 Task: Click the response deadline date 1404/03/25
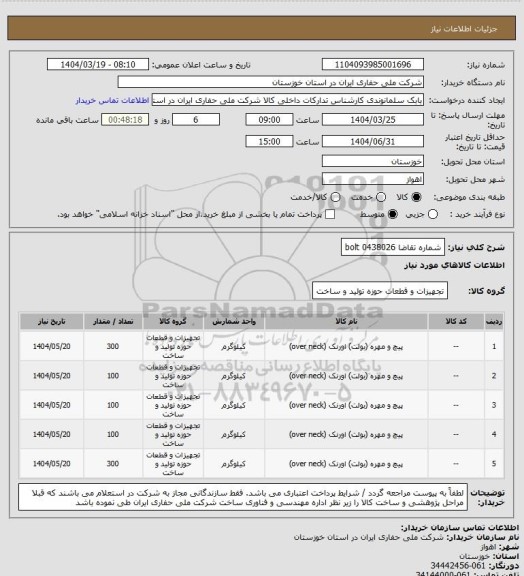coord(373,120)
